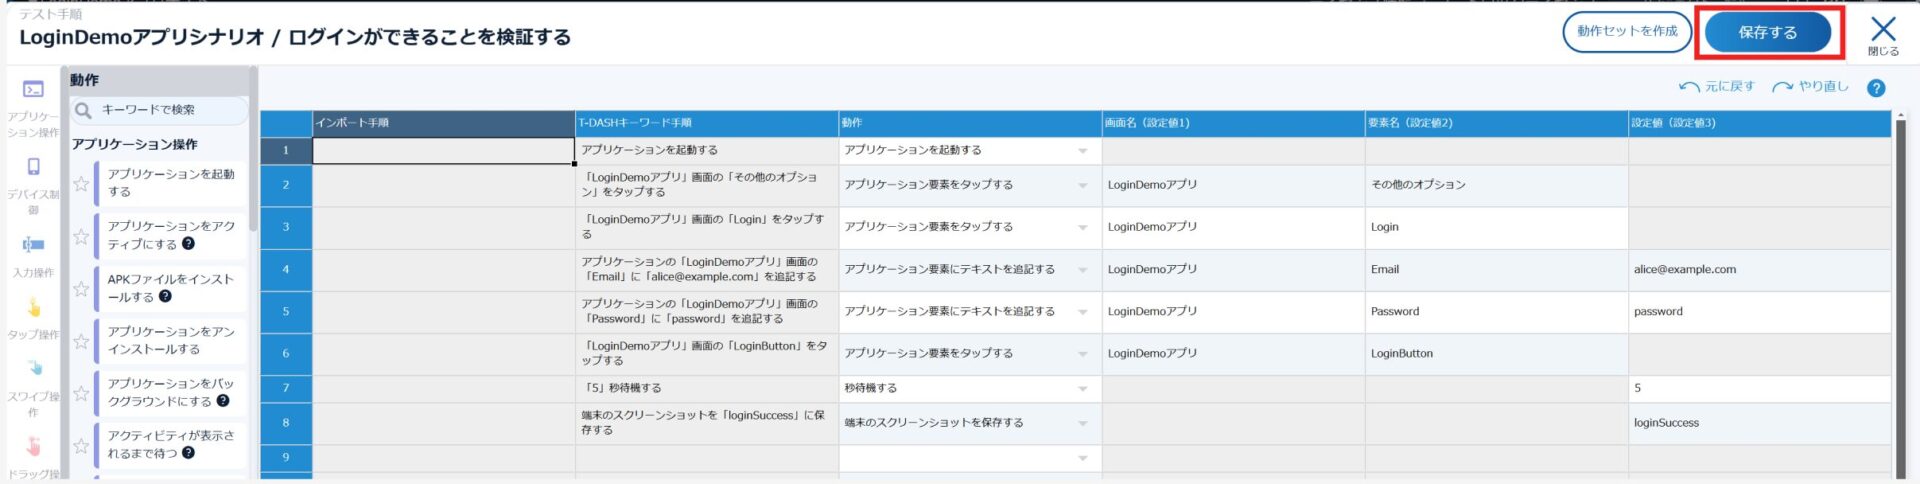
Task: Click the T-DASHキーワード手順 column header
Action: [706, 123]
